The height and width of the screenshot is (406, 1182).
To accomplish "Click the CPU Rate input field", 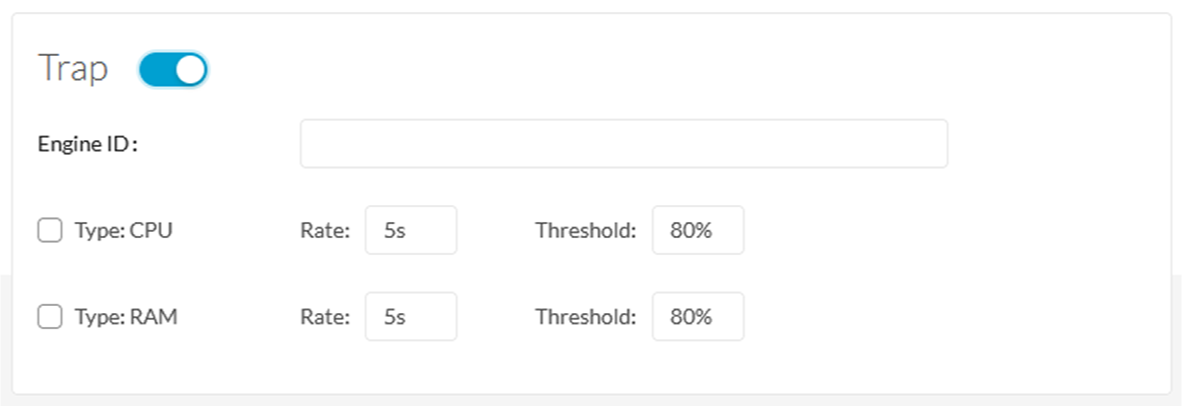I will (411, 231).
